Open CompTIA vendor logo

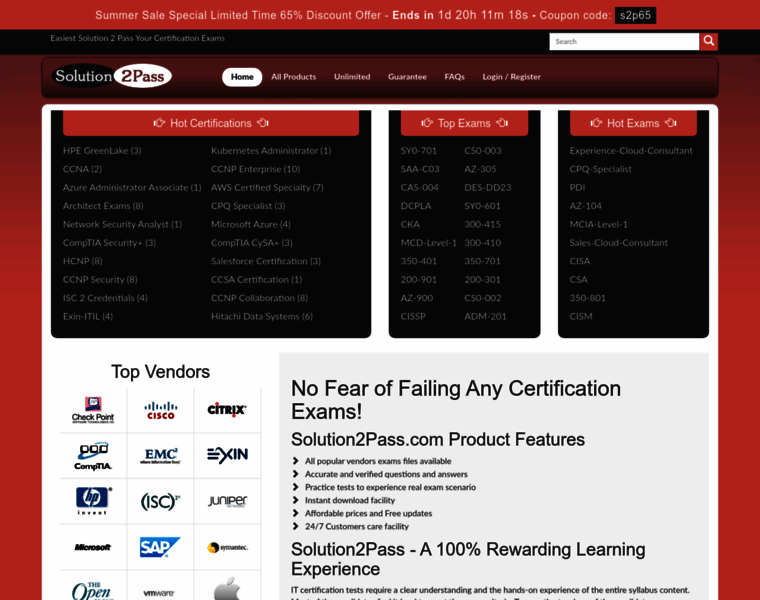click(93, 456)
